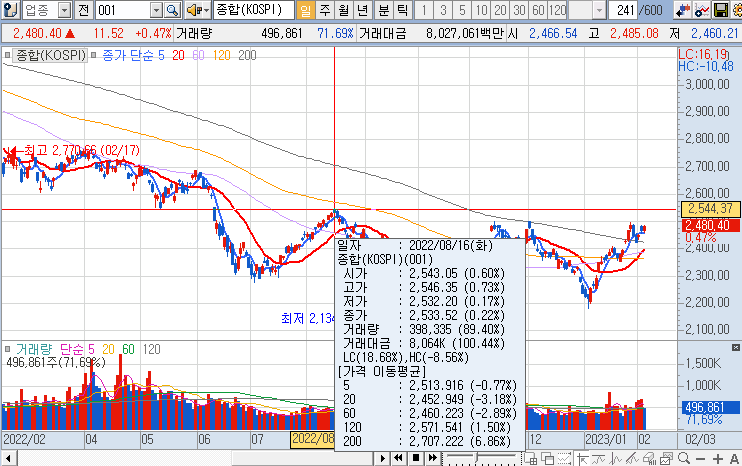Click the 2022/08 highlighted date marker
742x466 pixels.
pyautogui.click(x=312, y=439)
